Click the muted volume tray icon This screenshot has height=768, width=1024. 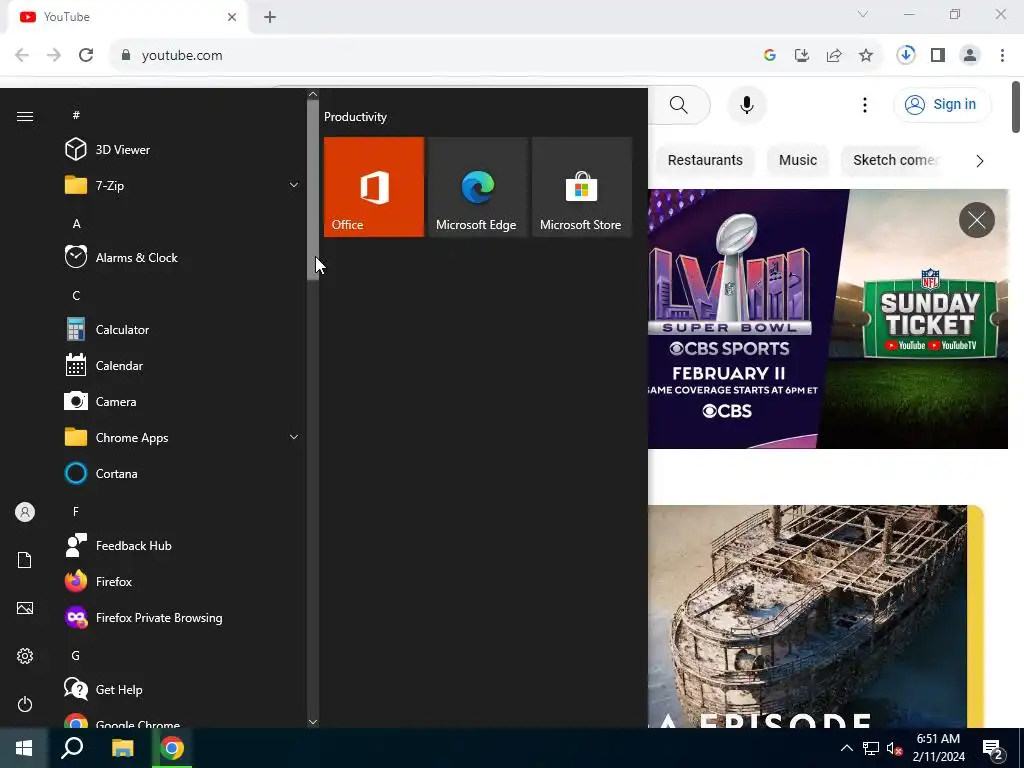click(x=894, y=748)
